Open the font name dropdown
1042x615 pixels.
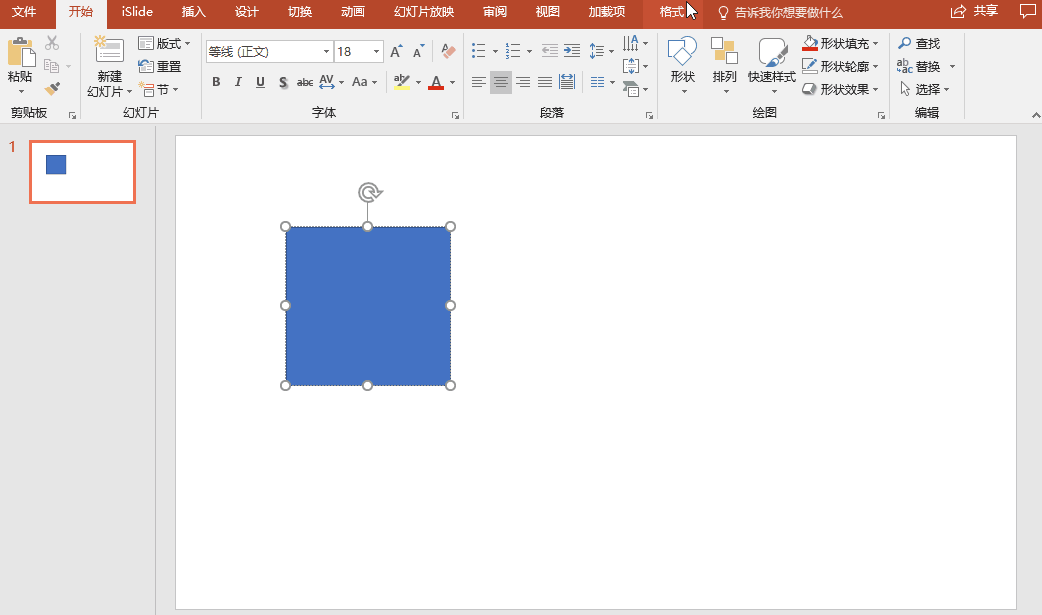coord(326,51)
